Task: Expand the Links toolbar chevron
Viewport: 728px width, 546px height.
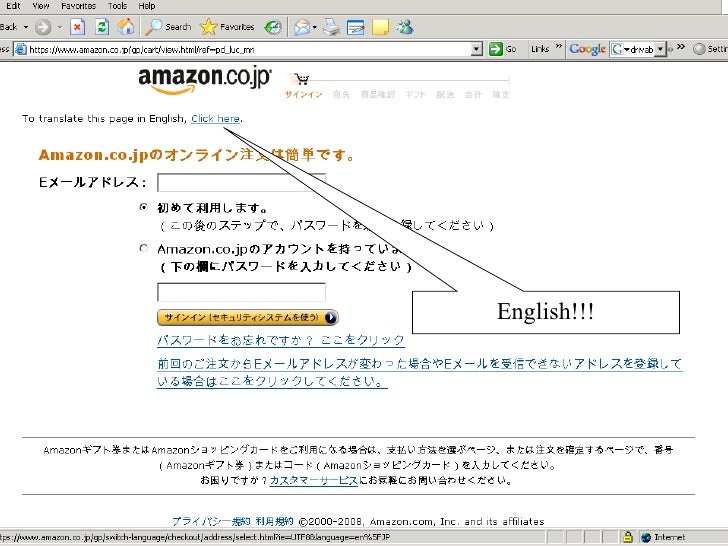Action: [x=559, y=46]
